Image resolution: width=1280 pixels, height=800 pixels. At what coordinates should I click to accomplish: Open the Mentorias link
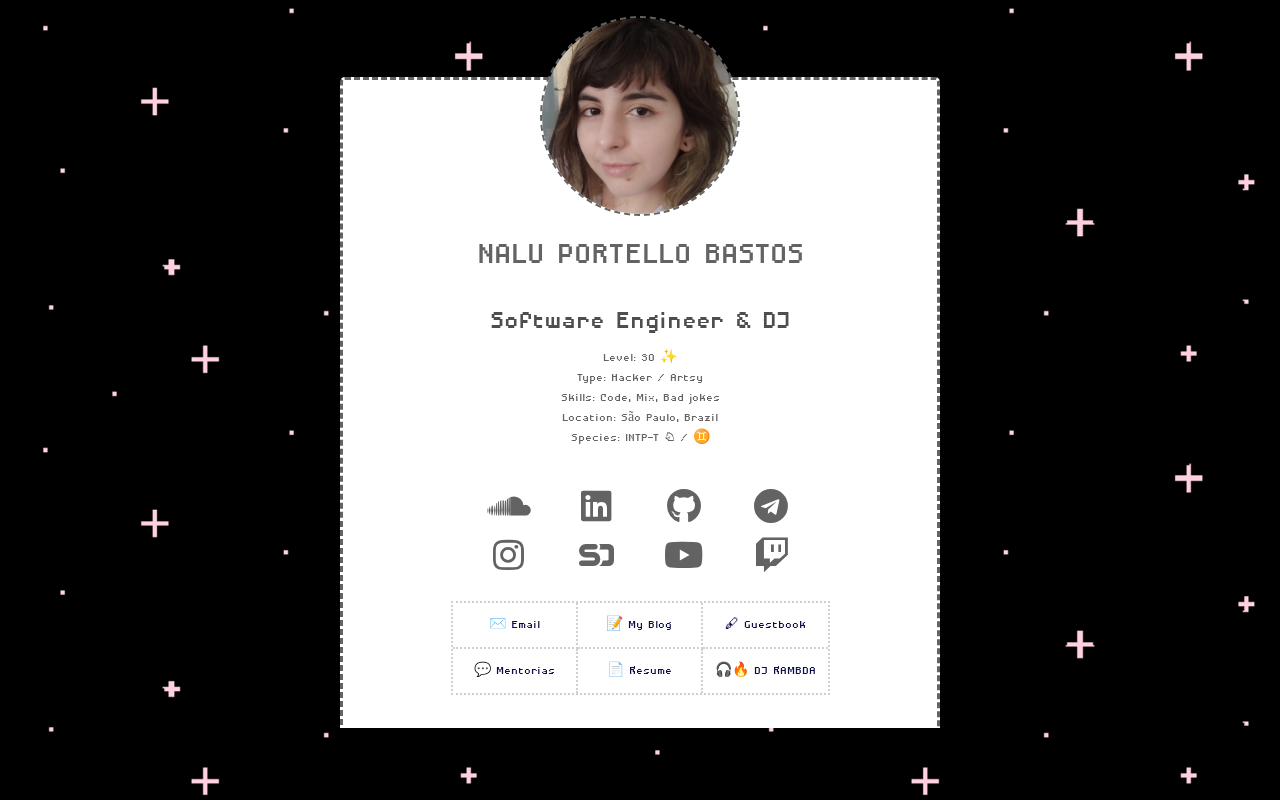click(514, 670)
